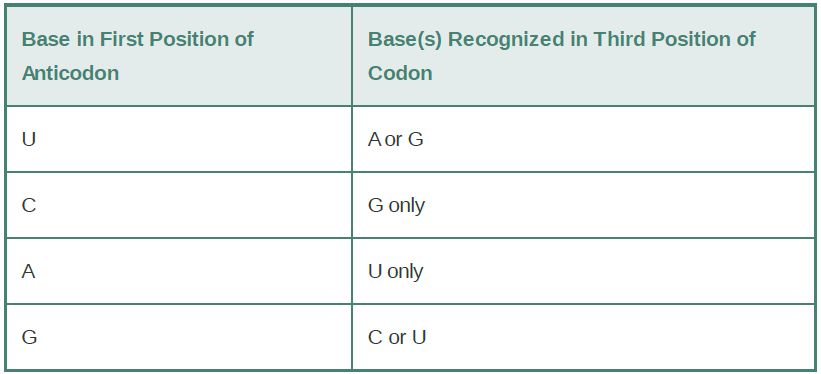Click the word 'only' after U
The height and width of the screenshot is (374, 821).
pos(404,272)
